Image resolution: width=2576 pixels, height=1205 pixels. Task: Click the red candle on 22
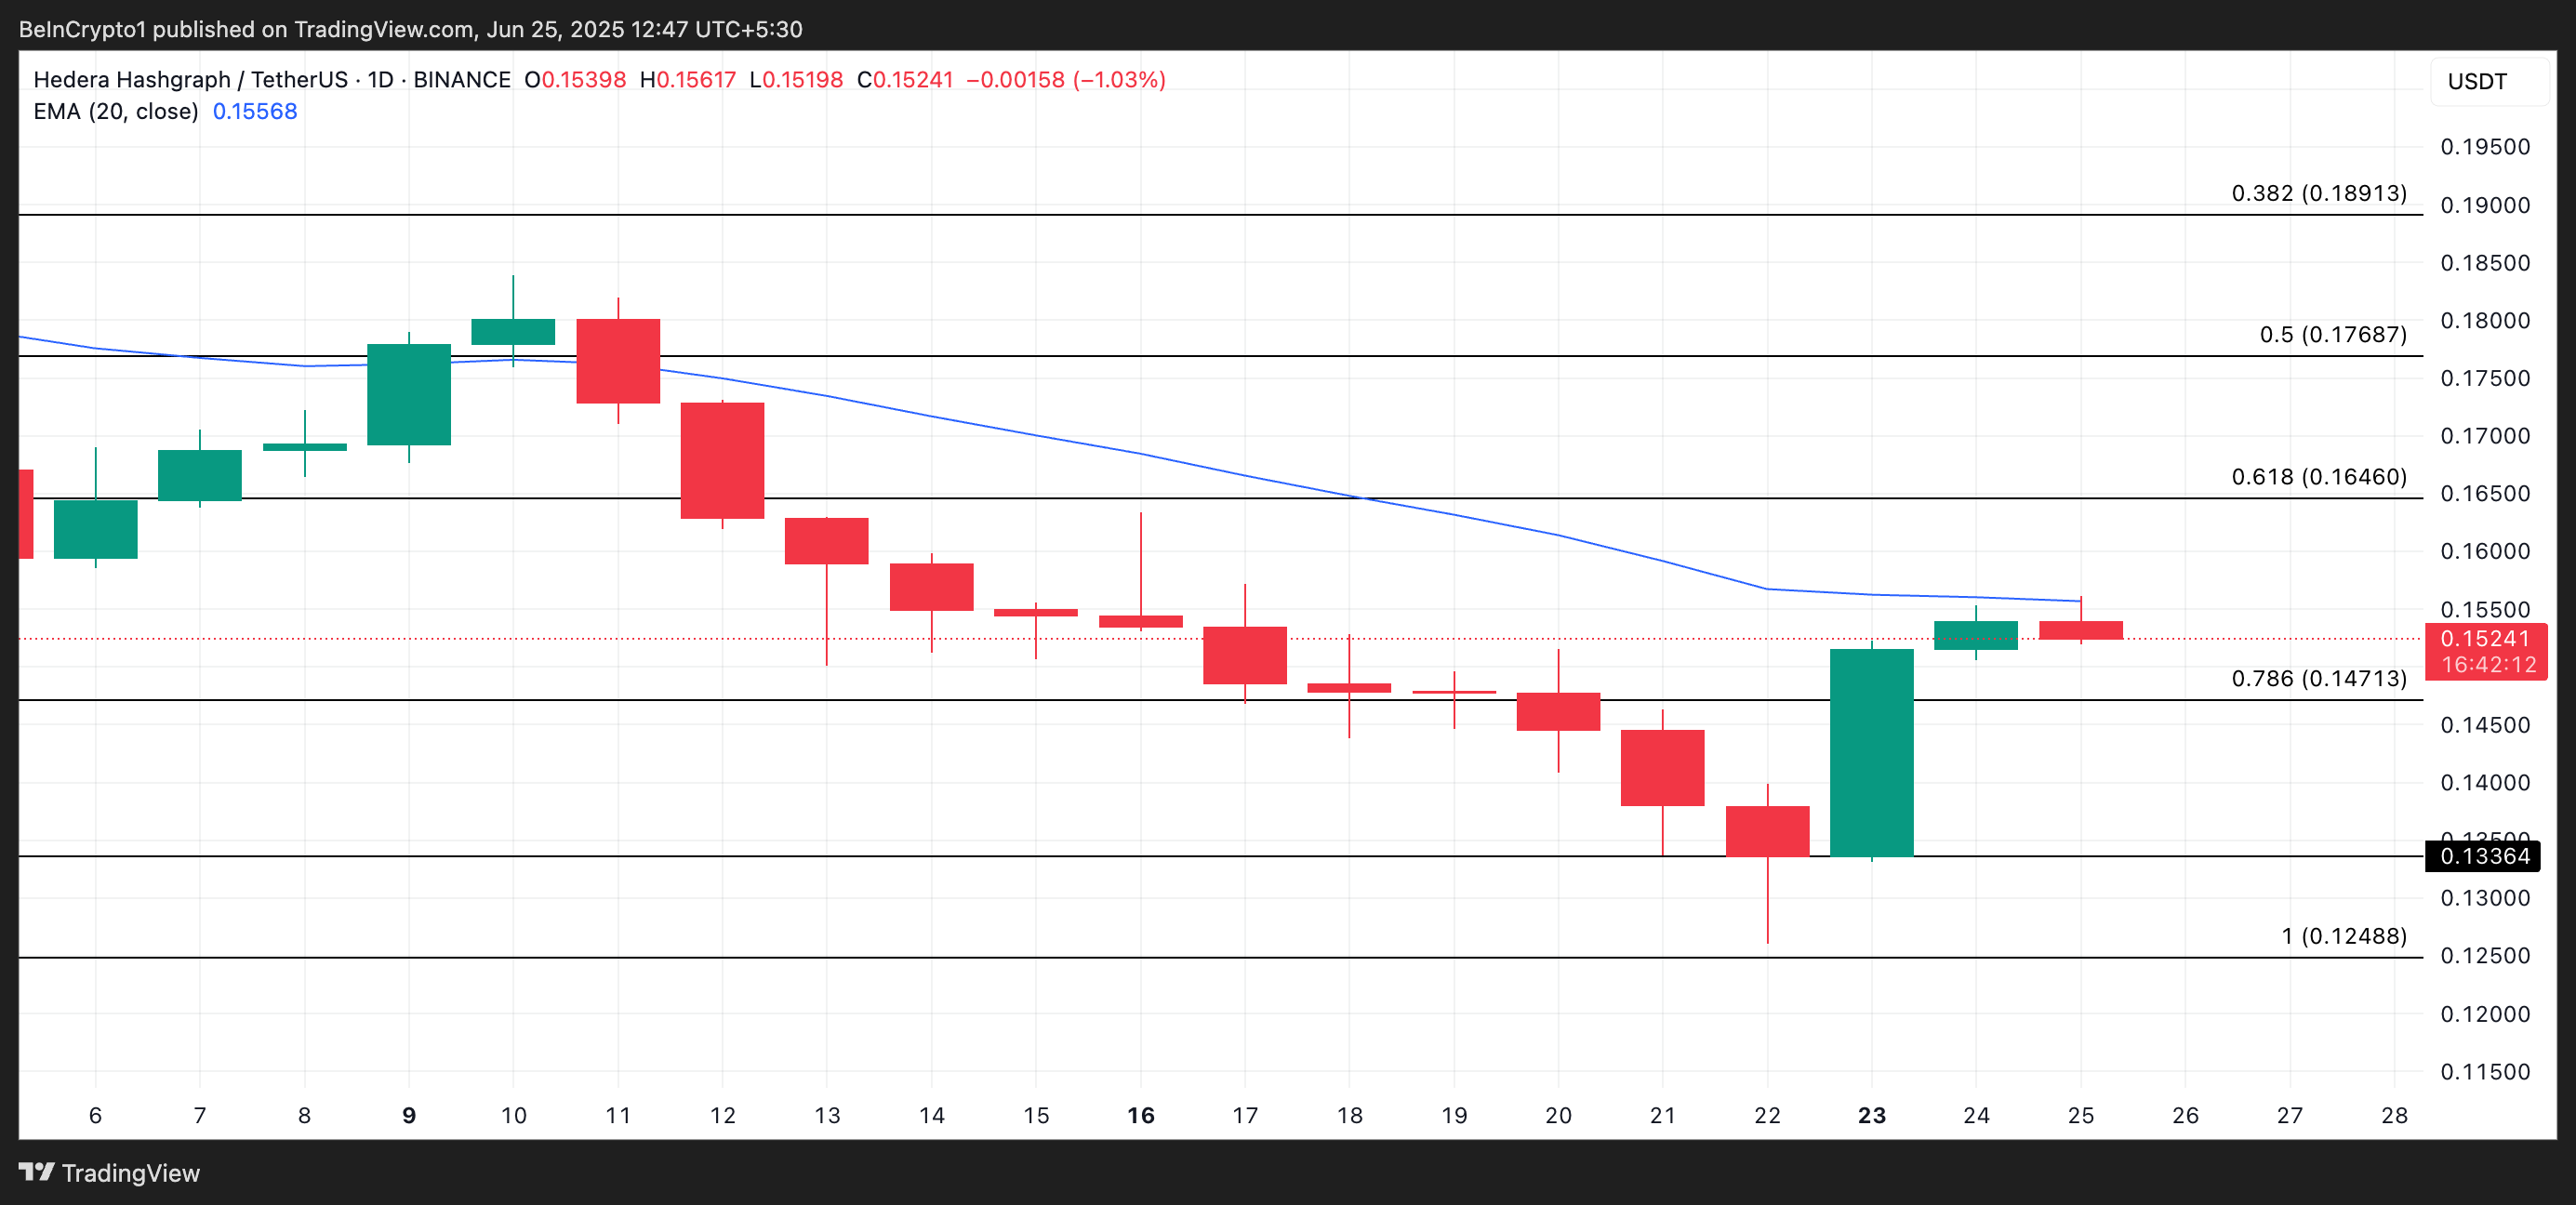[1767, 830]
